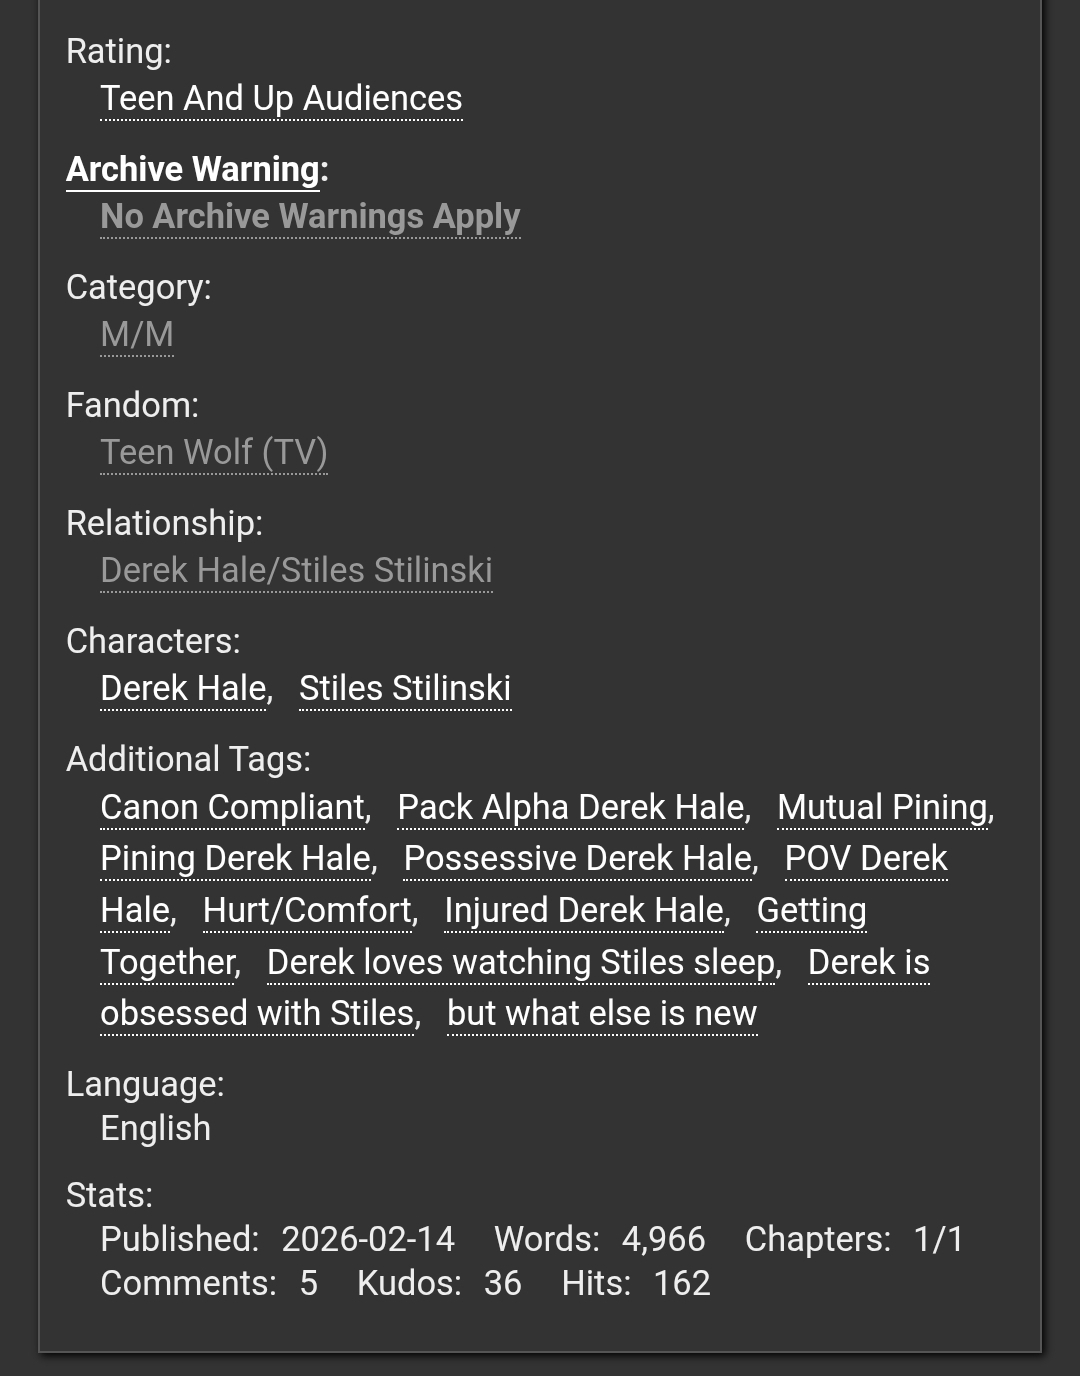This screenshot has width=1080, height=1376.
Task: Open the No Archive Warnings Apply tag
Action: coord(310,217)
